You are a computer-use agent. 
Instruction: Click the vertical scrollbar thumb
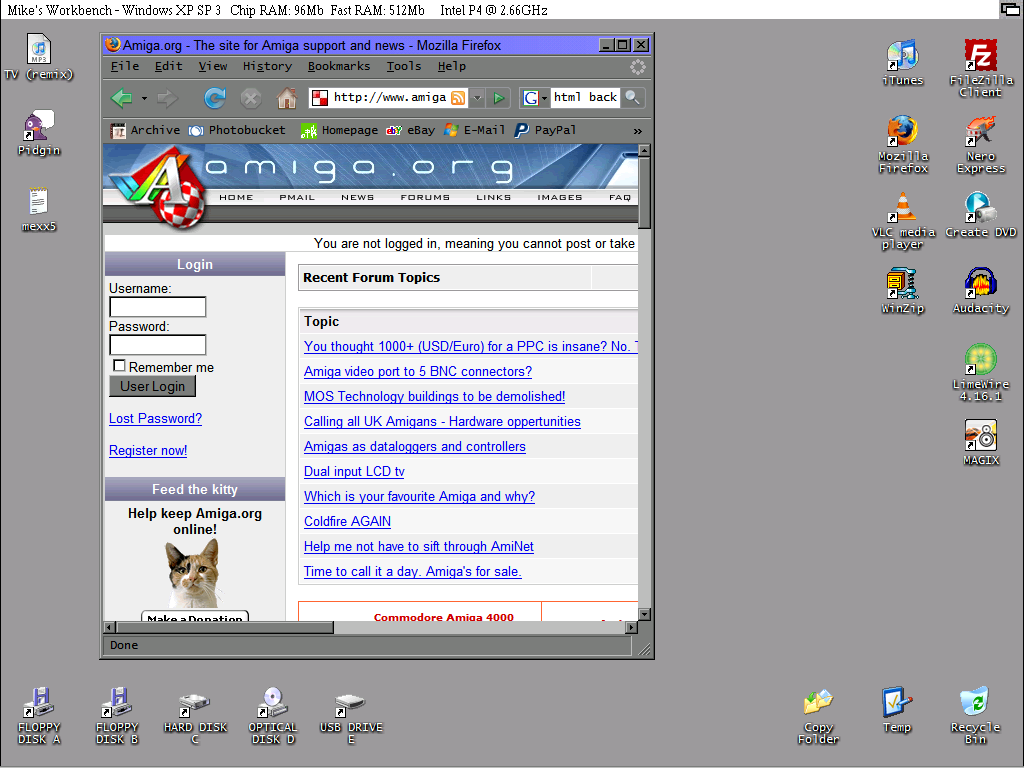(645, 193)
